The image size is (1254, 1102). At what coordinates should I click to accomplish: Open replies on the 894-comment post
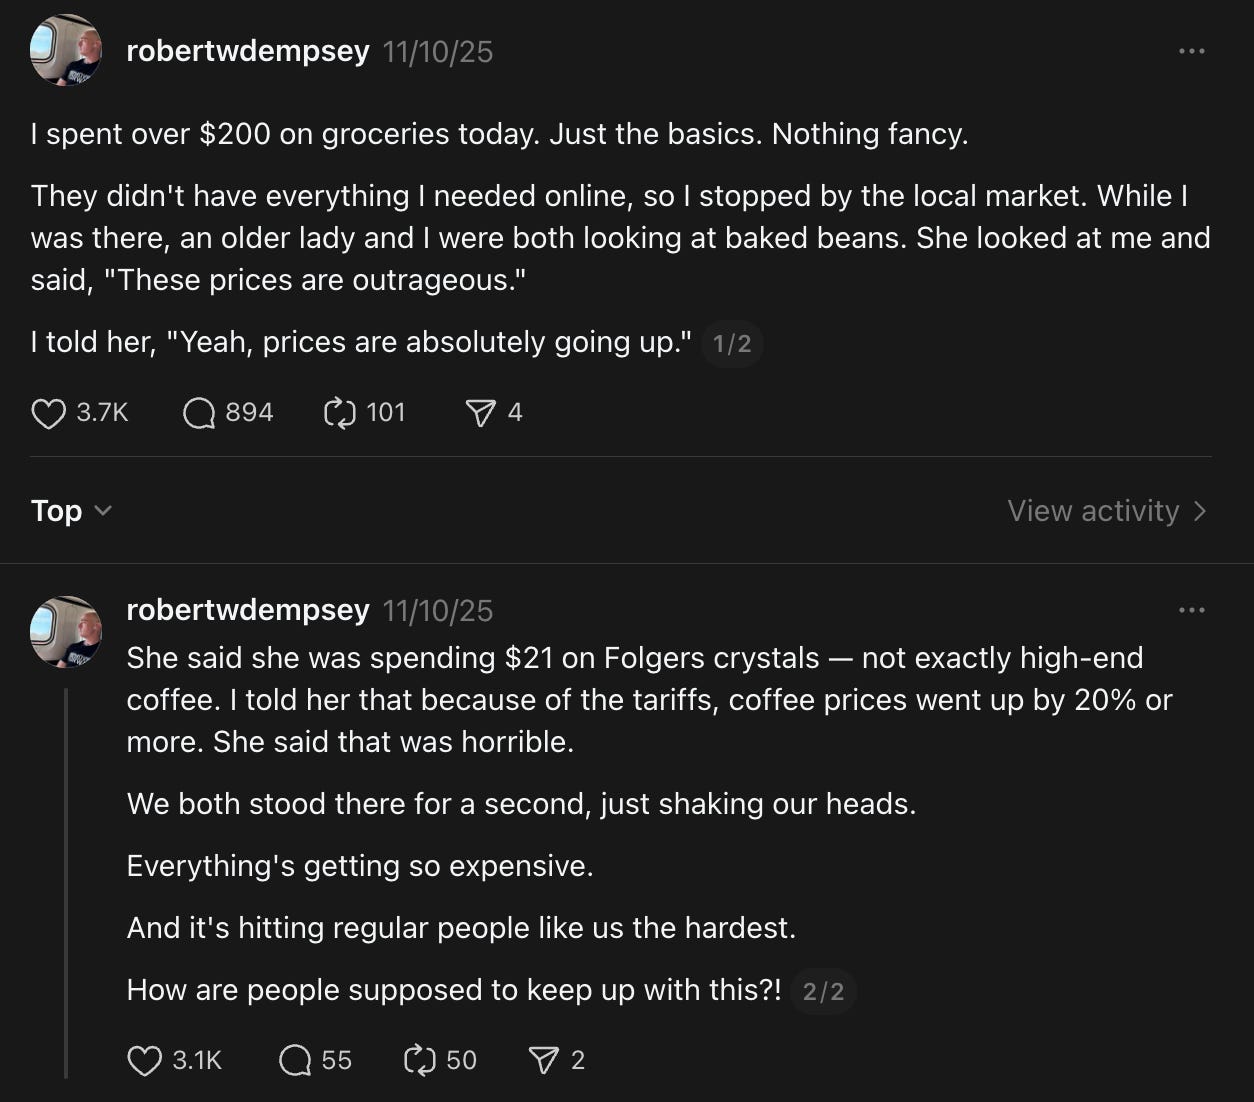click(x=199, y=413)
